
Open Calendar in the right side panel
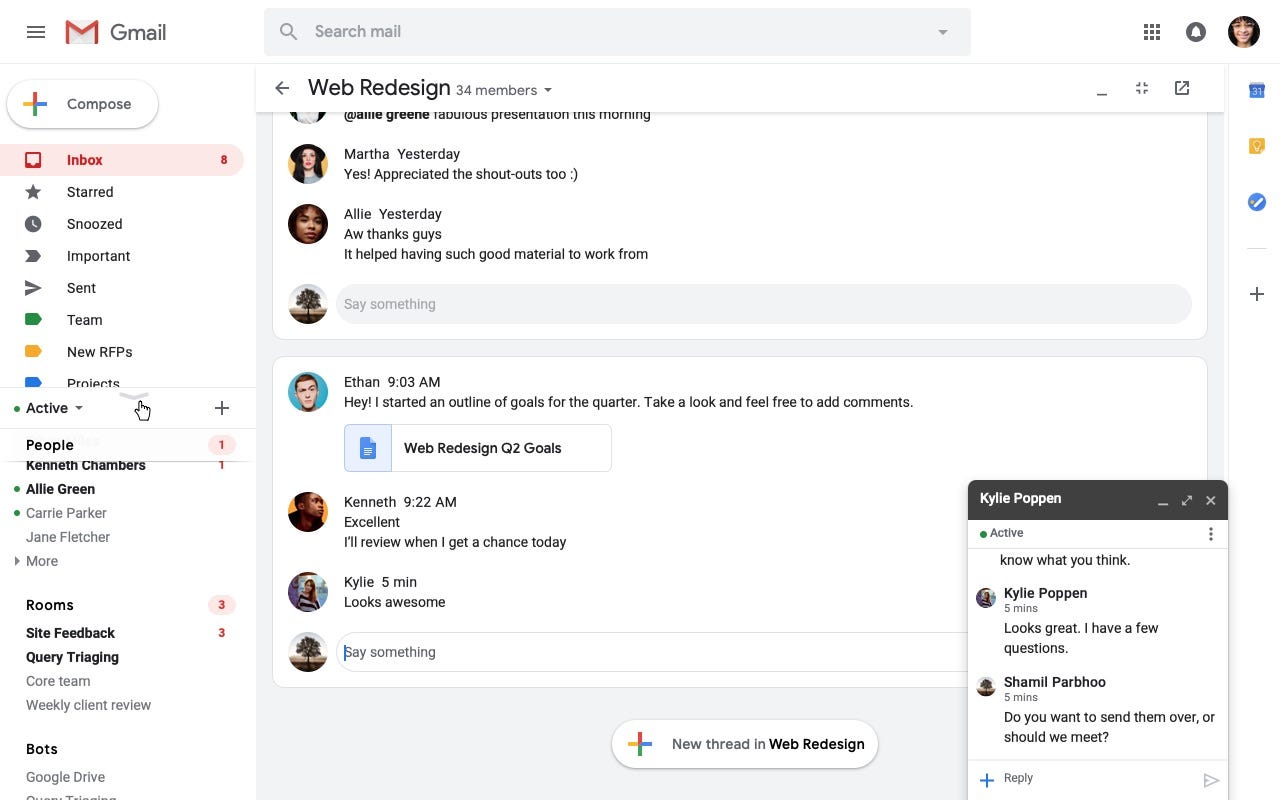click(1257, 90)
